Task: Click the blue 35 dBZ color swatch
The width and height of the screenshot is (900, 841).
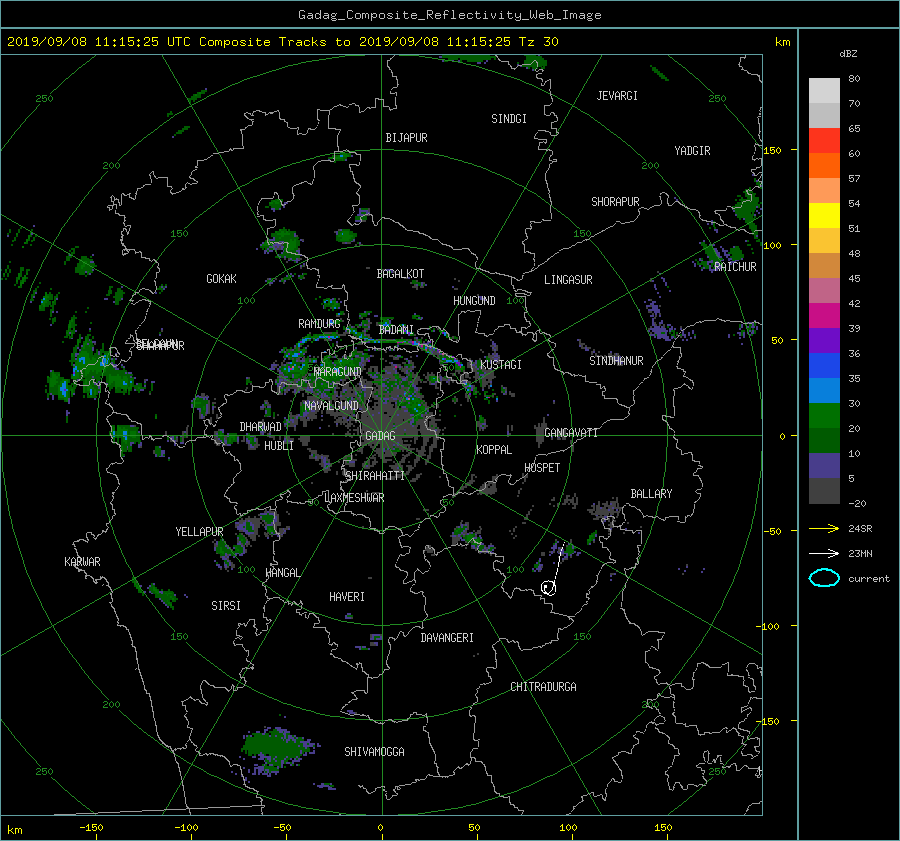Action: [824, 366]
